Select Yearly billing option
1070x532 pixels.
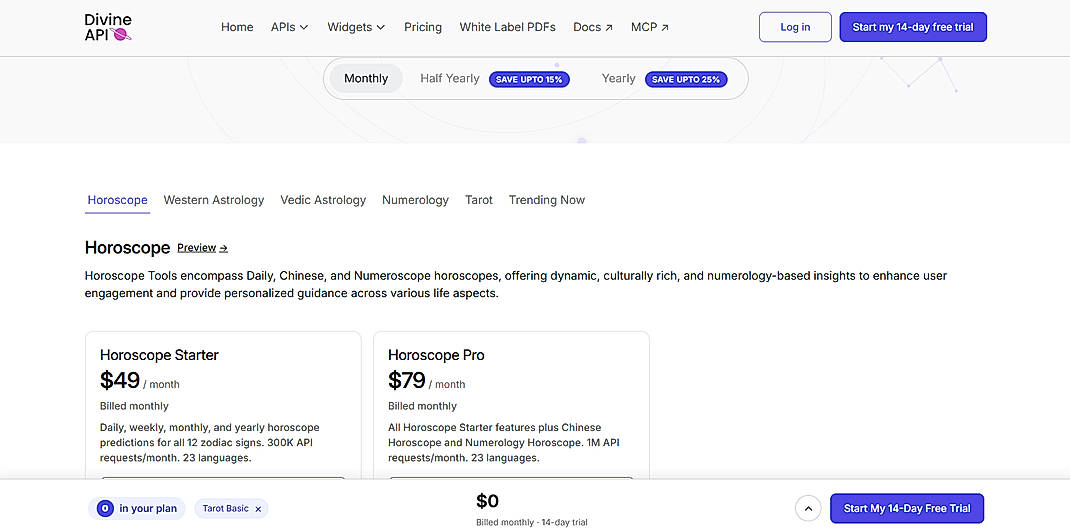[618, 78]
